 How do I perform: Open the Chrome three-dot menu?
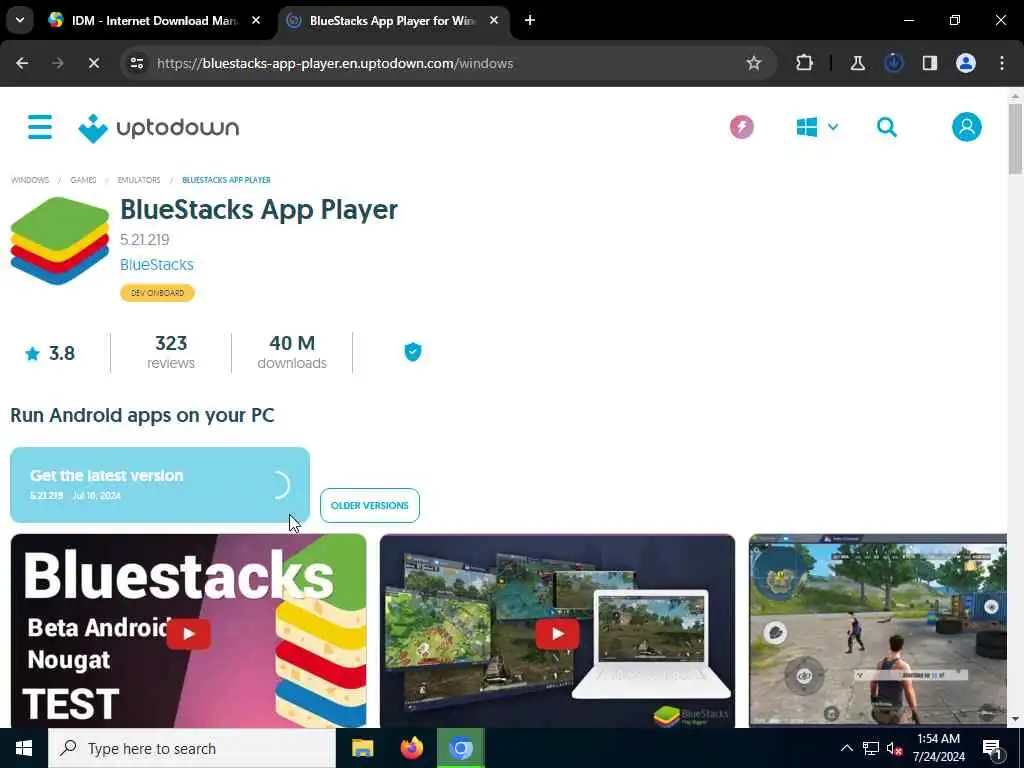[1002, 63]
